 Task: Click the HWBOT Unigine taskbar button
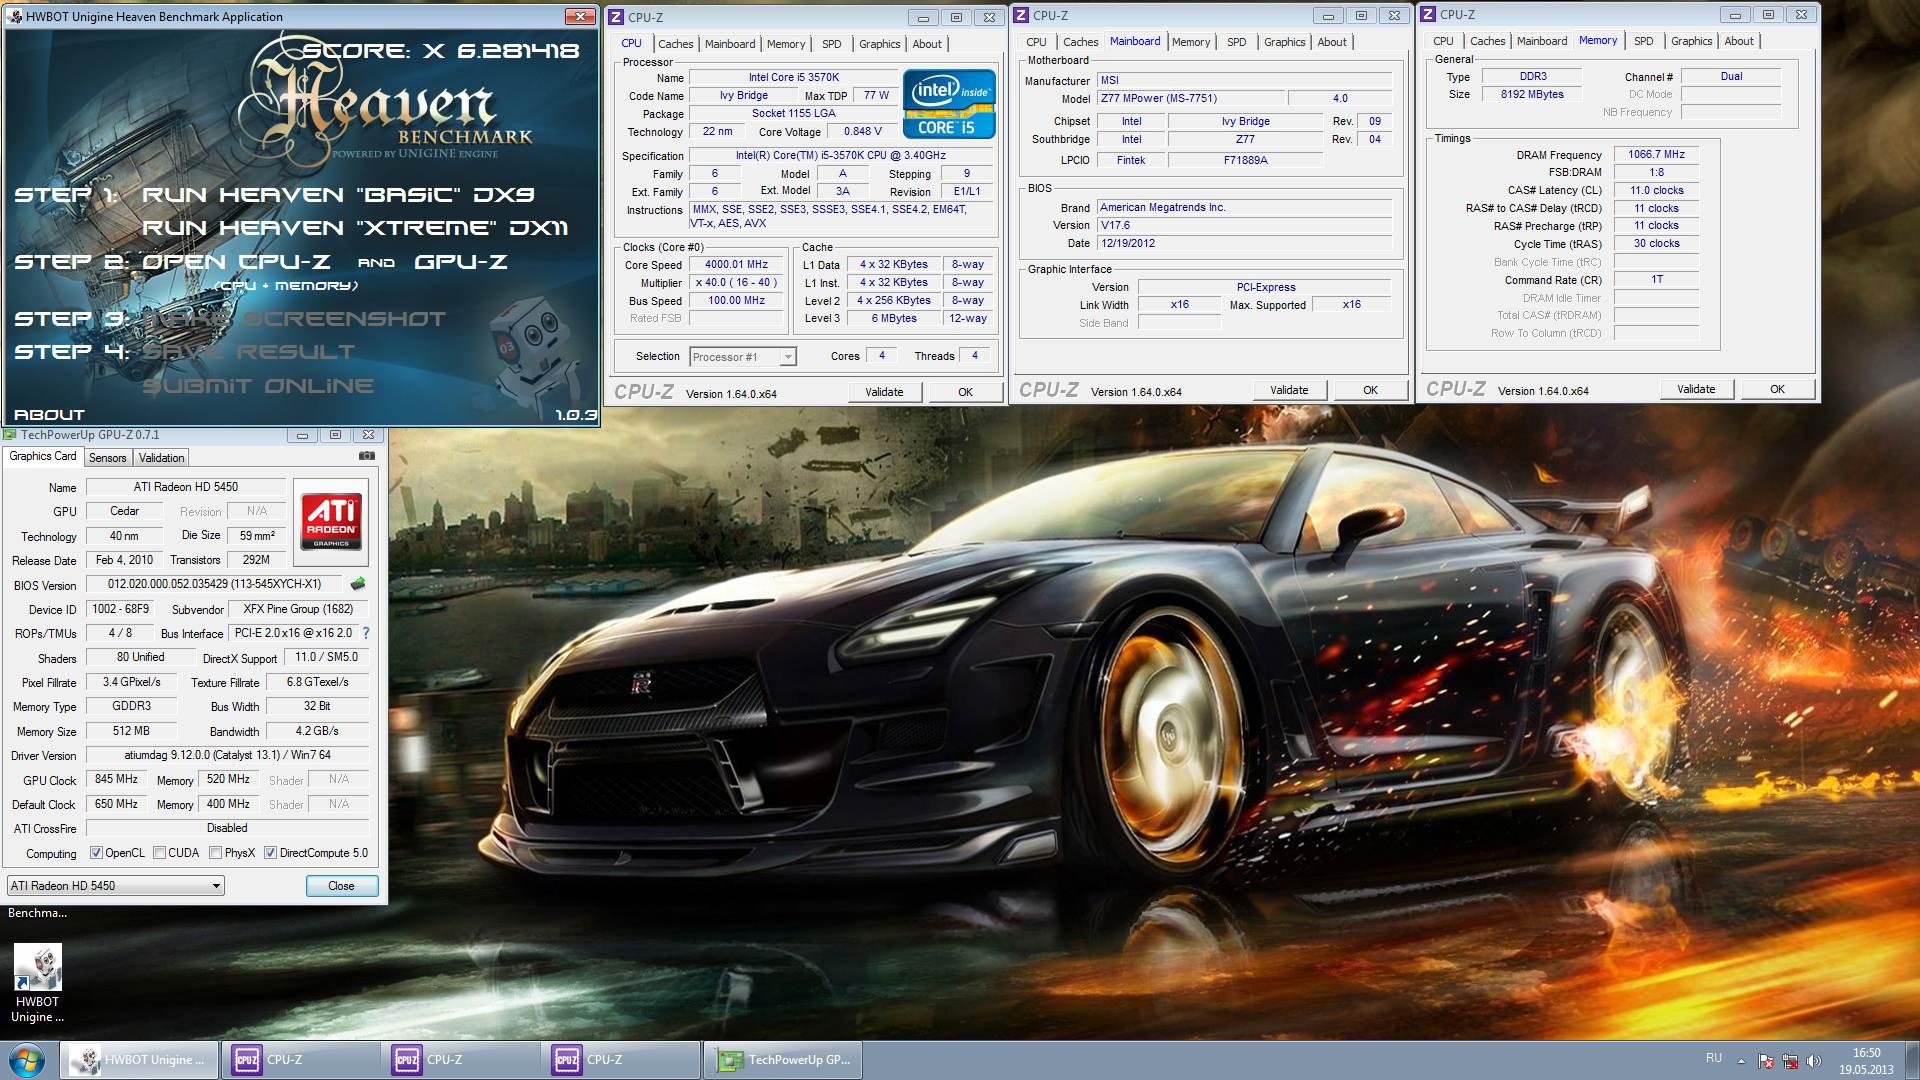click(139, 1060)
